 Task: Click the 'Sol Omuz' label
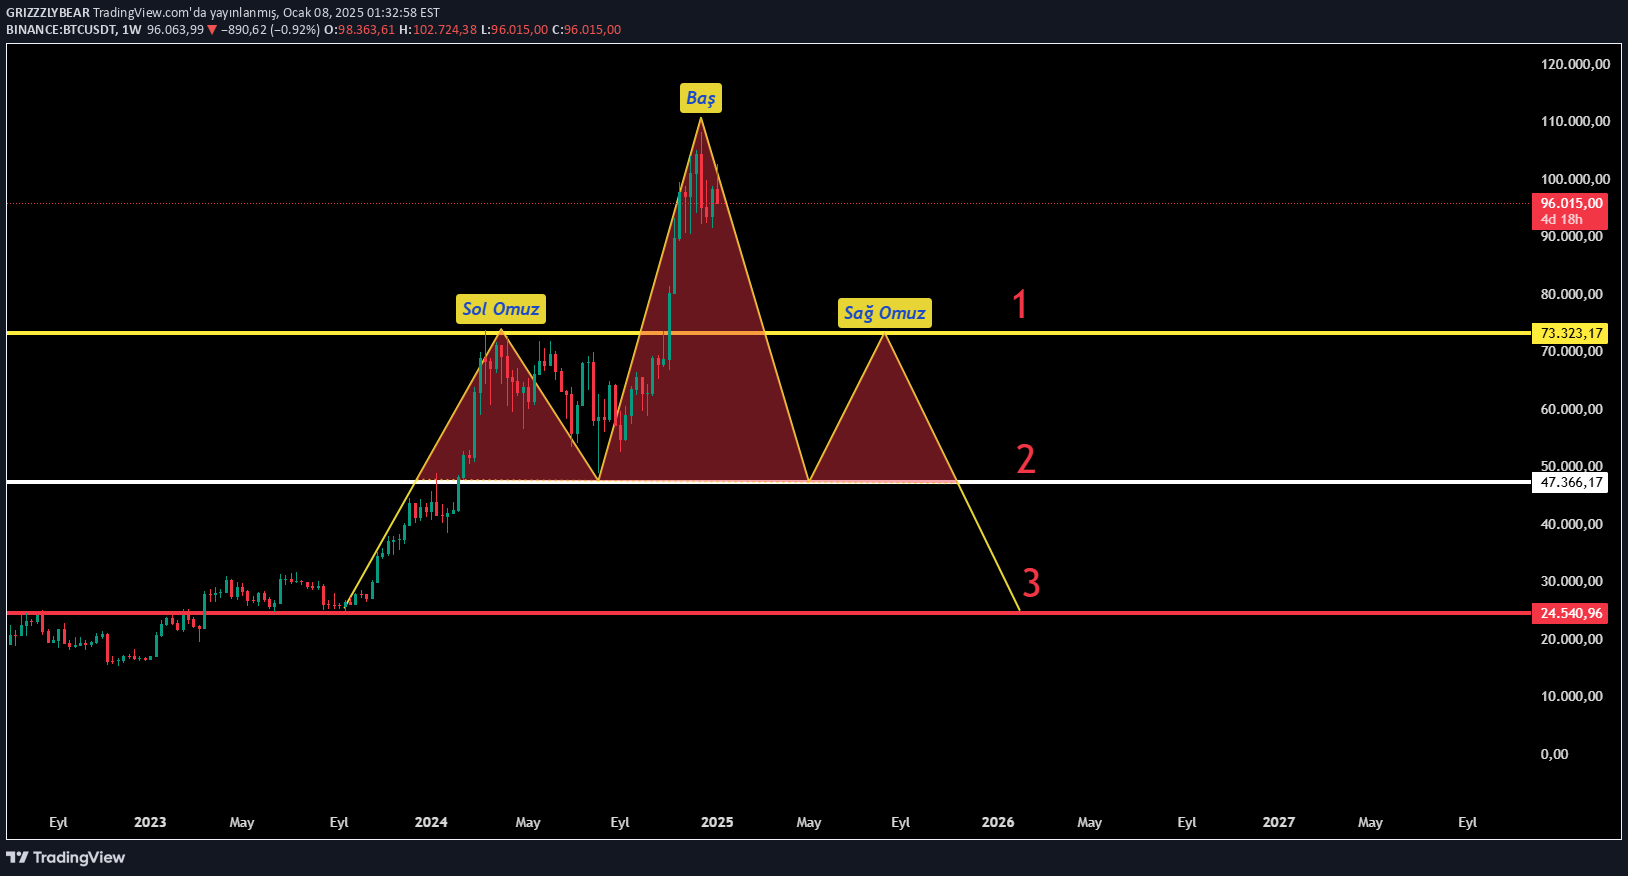point(501,309)
